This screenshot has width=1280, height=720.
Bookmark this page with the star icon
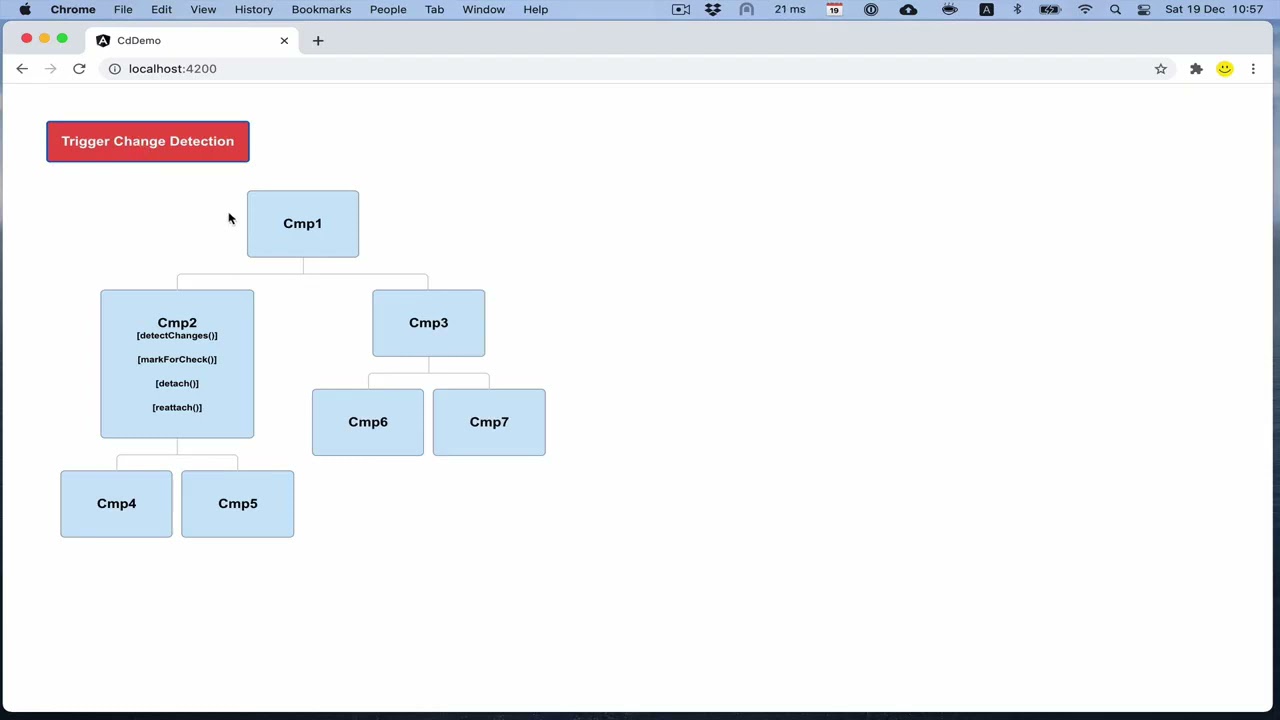click(1161, 69)
